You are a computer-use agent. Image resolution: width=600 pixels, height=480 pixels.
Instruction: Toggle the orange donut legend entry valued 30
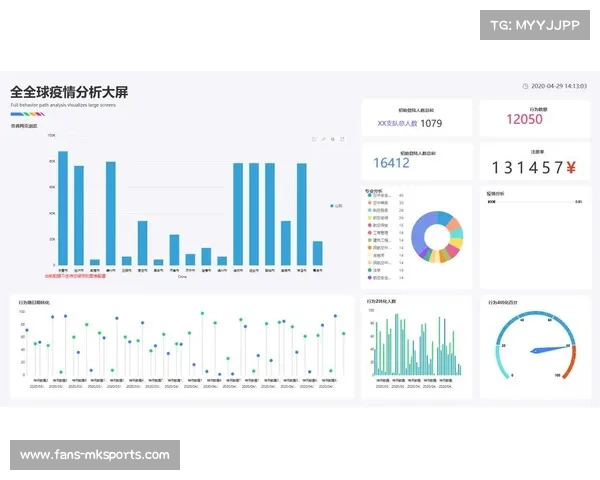pos(370,203)
